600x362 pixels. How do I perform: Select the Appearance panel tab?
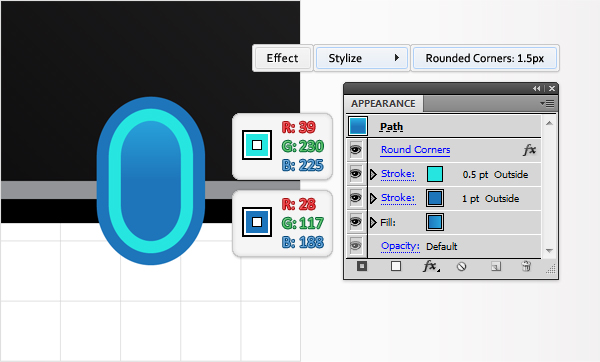pos(383,104)
